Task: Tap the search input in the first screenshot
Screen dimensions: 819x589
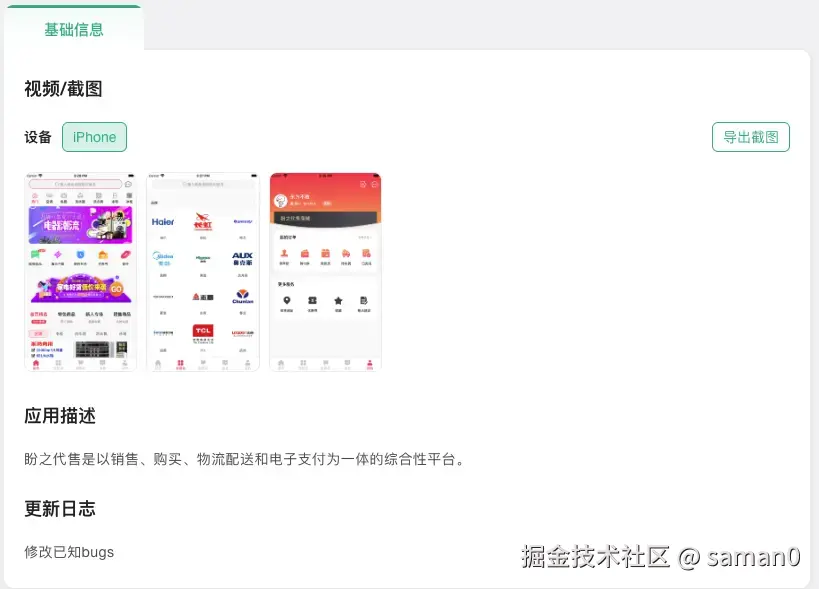Action: tap(76, 184)
